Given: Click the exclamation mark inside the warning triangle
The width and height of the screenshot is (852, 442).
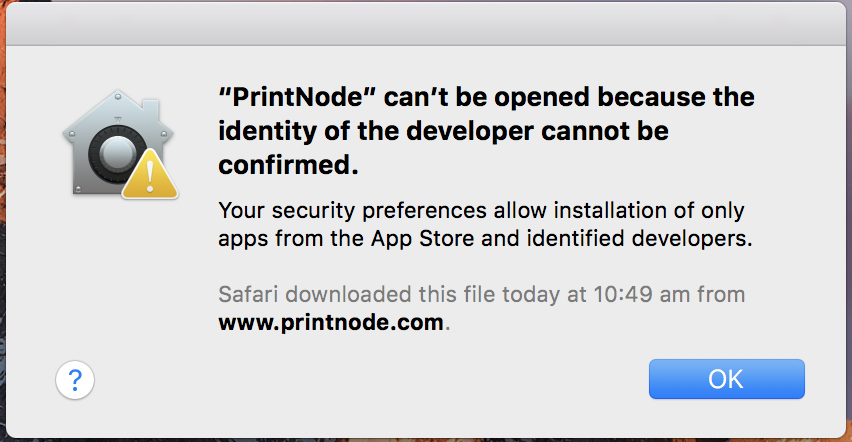Looking at the screenshot, I should 150,177.
